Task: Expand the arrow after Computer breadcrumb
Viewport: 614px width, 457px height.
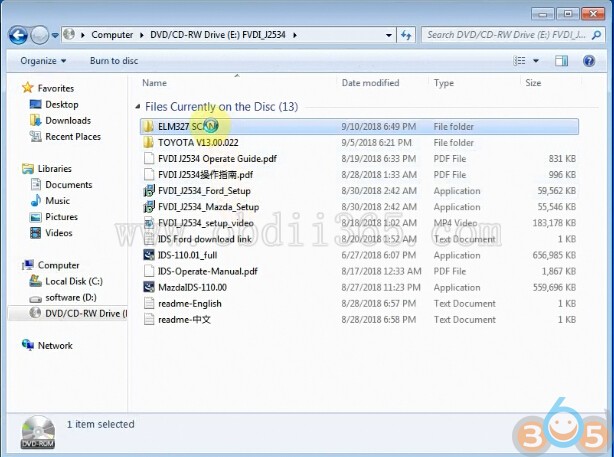Action: coord(142,35)
